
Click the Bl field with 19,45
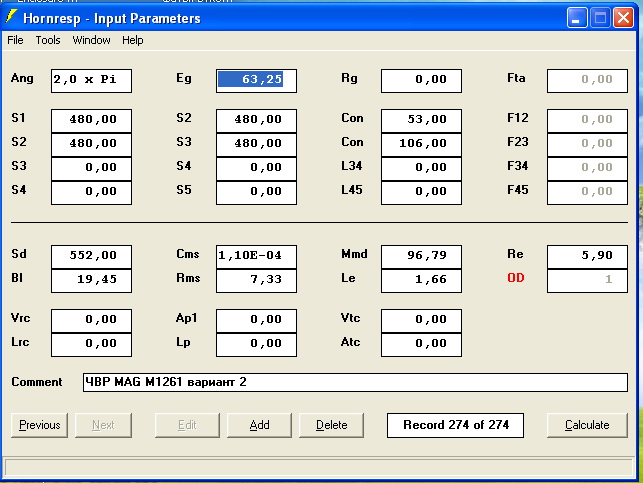pos(91,280)
